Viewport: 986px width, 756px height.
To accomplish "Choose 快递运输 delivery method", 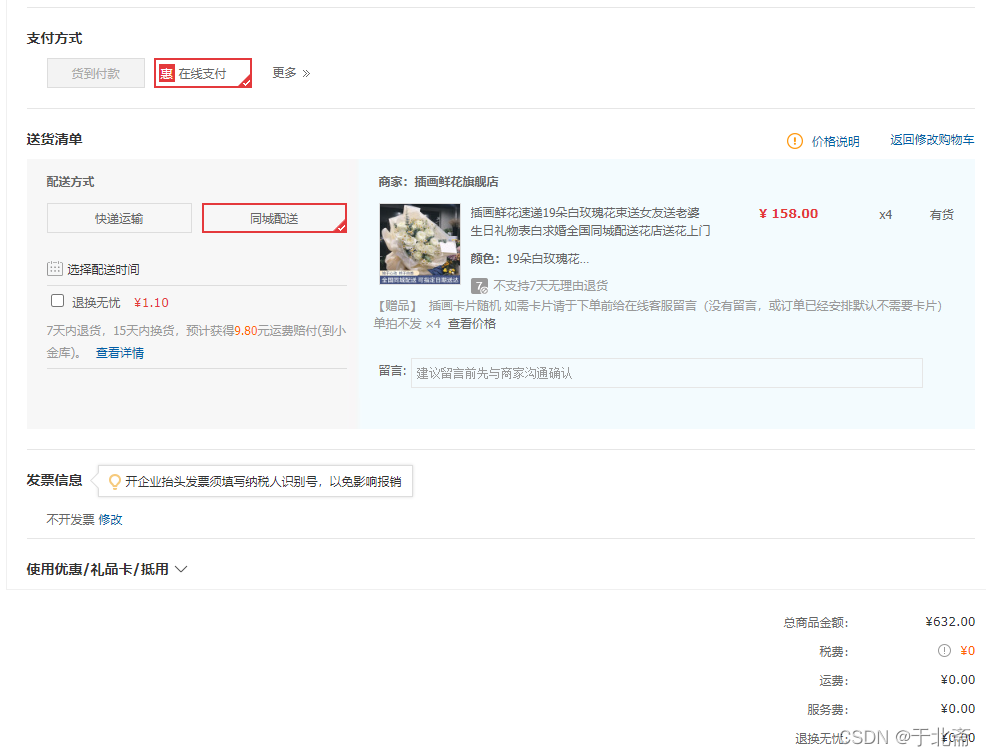I will click(x=119, y=218).
